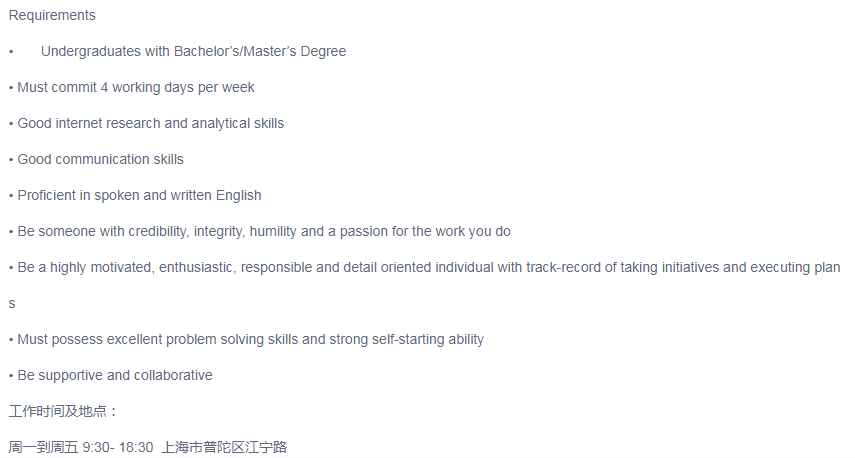Click the 周一到周五 text
This screenshot has width=855, height=458.
43,447
